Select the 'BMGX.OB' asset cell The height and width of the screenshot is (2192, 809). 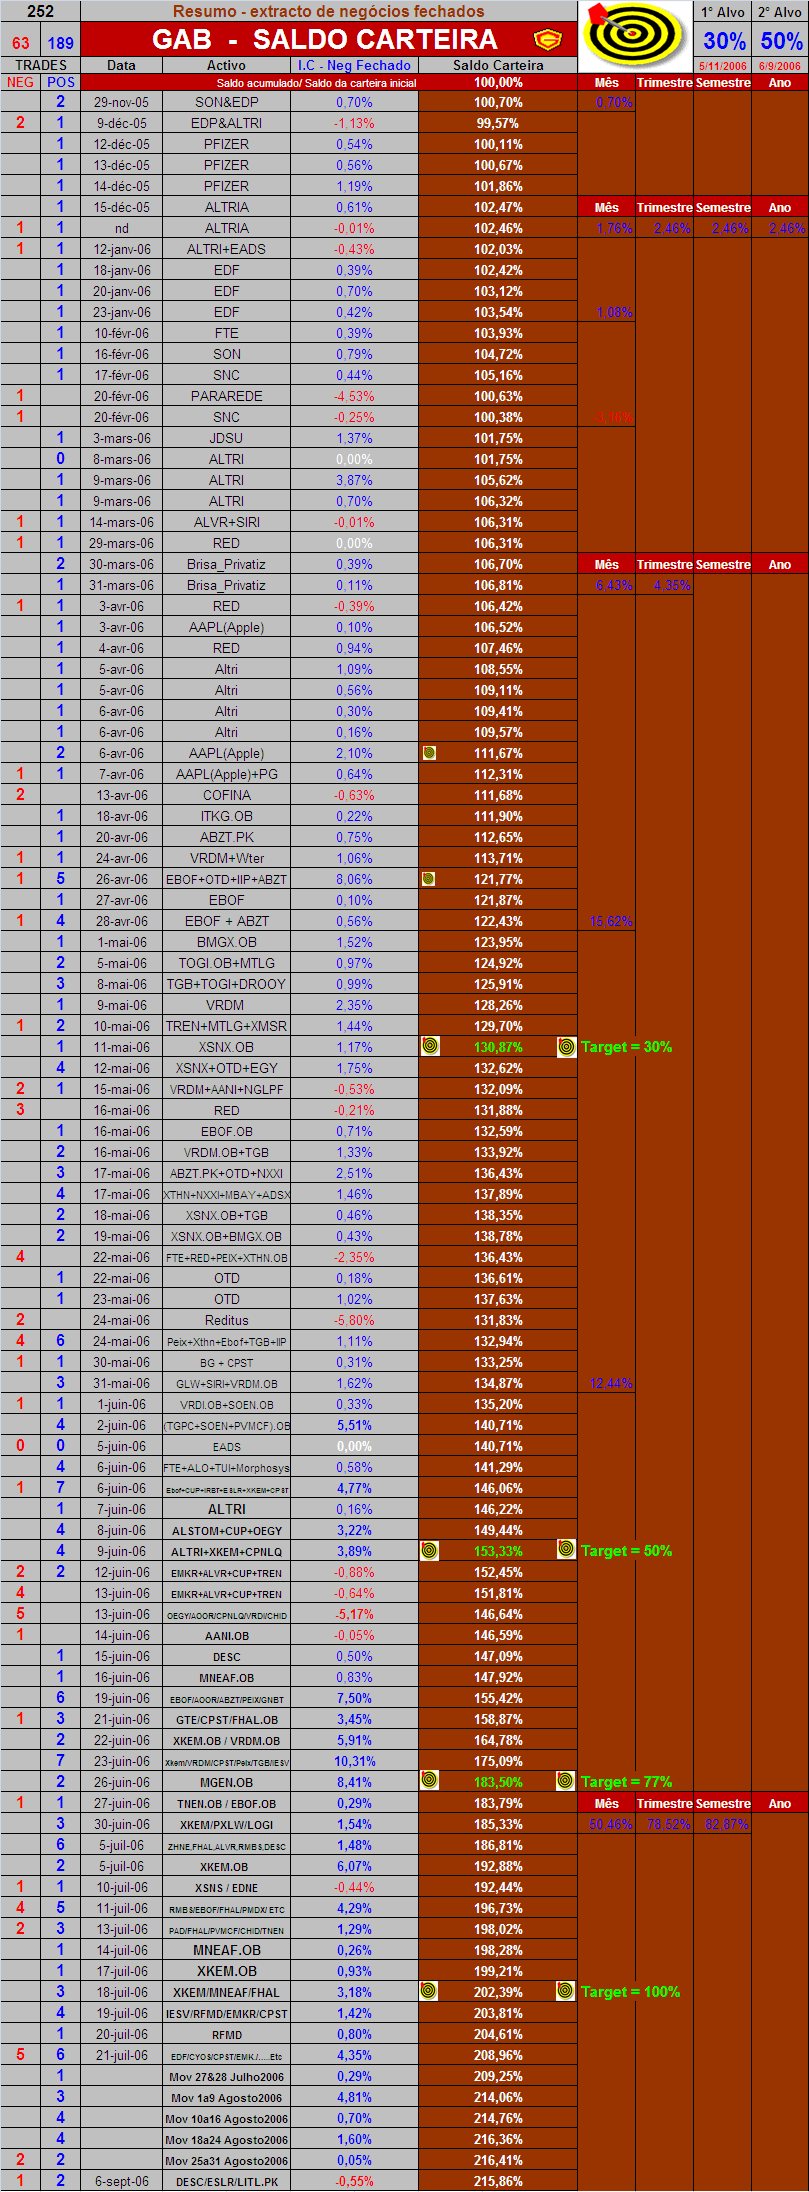pos(227,942)
